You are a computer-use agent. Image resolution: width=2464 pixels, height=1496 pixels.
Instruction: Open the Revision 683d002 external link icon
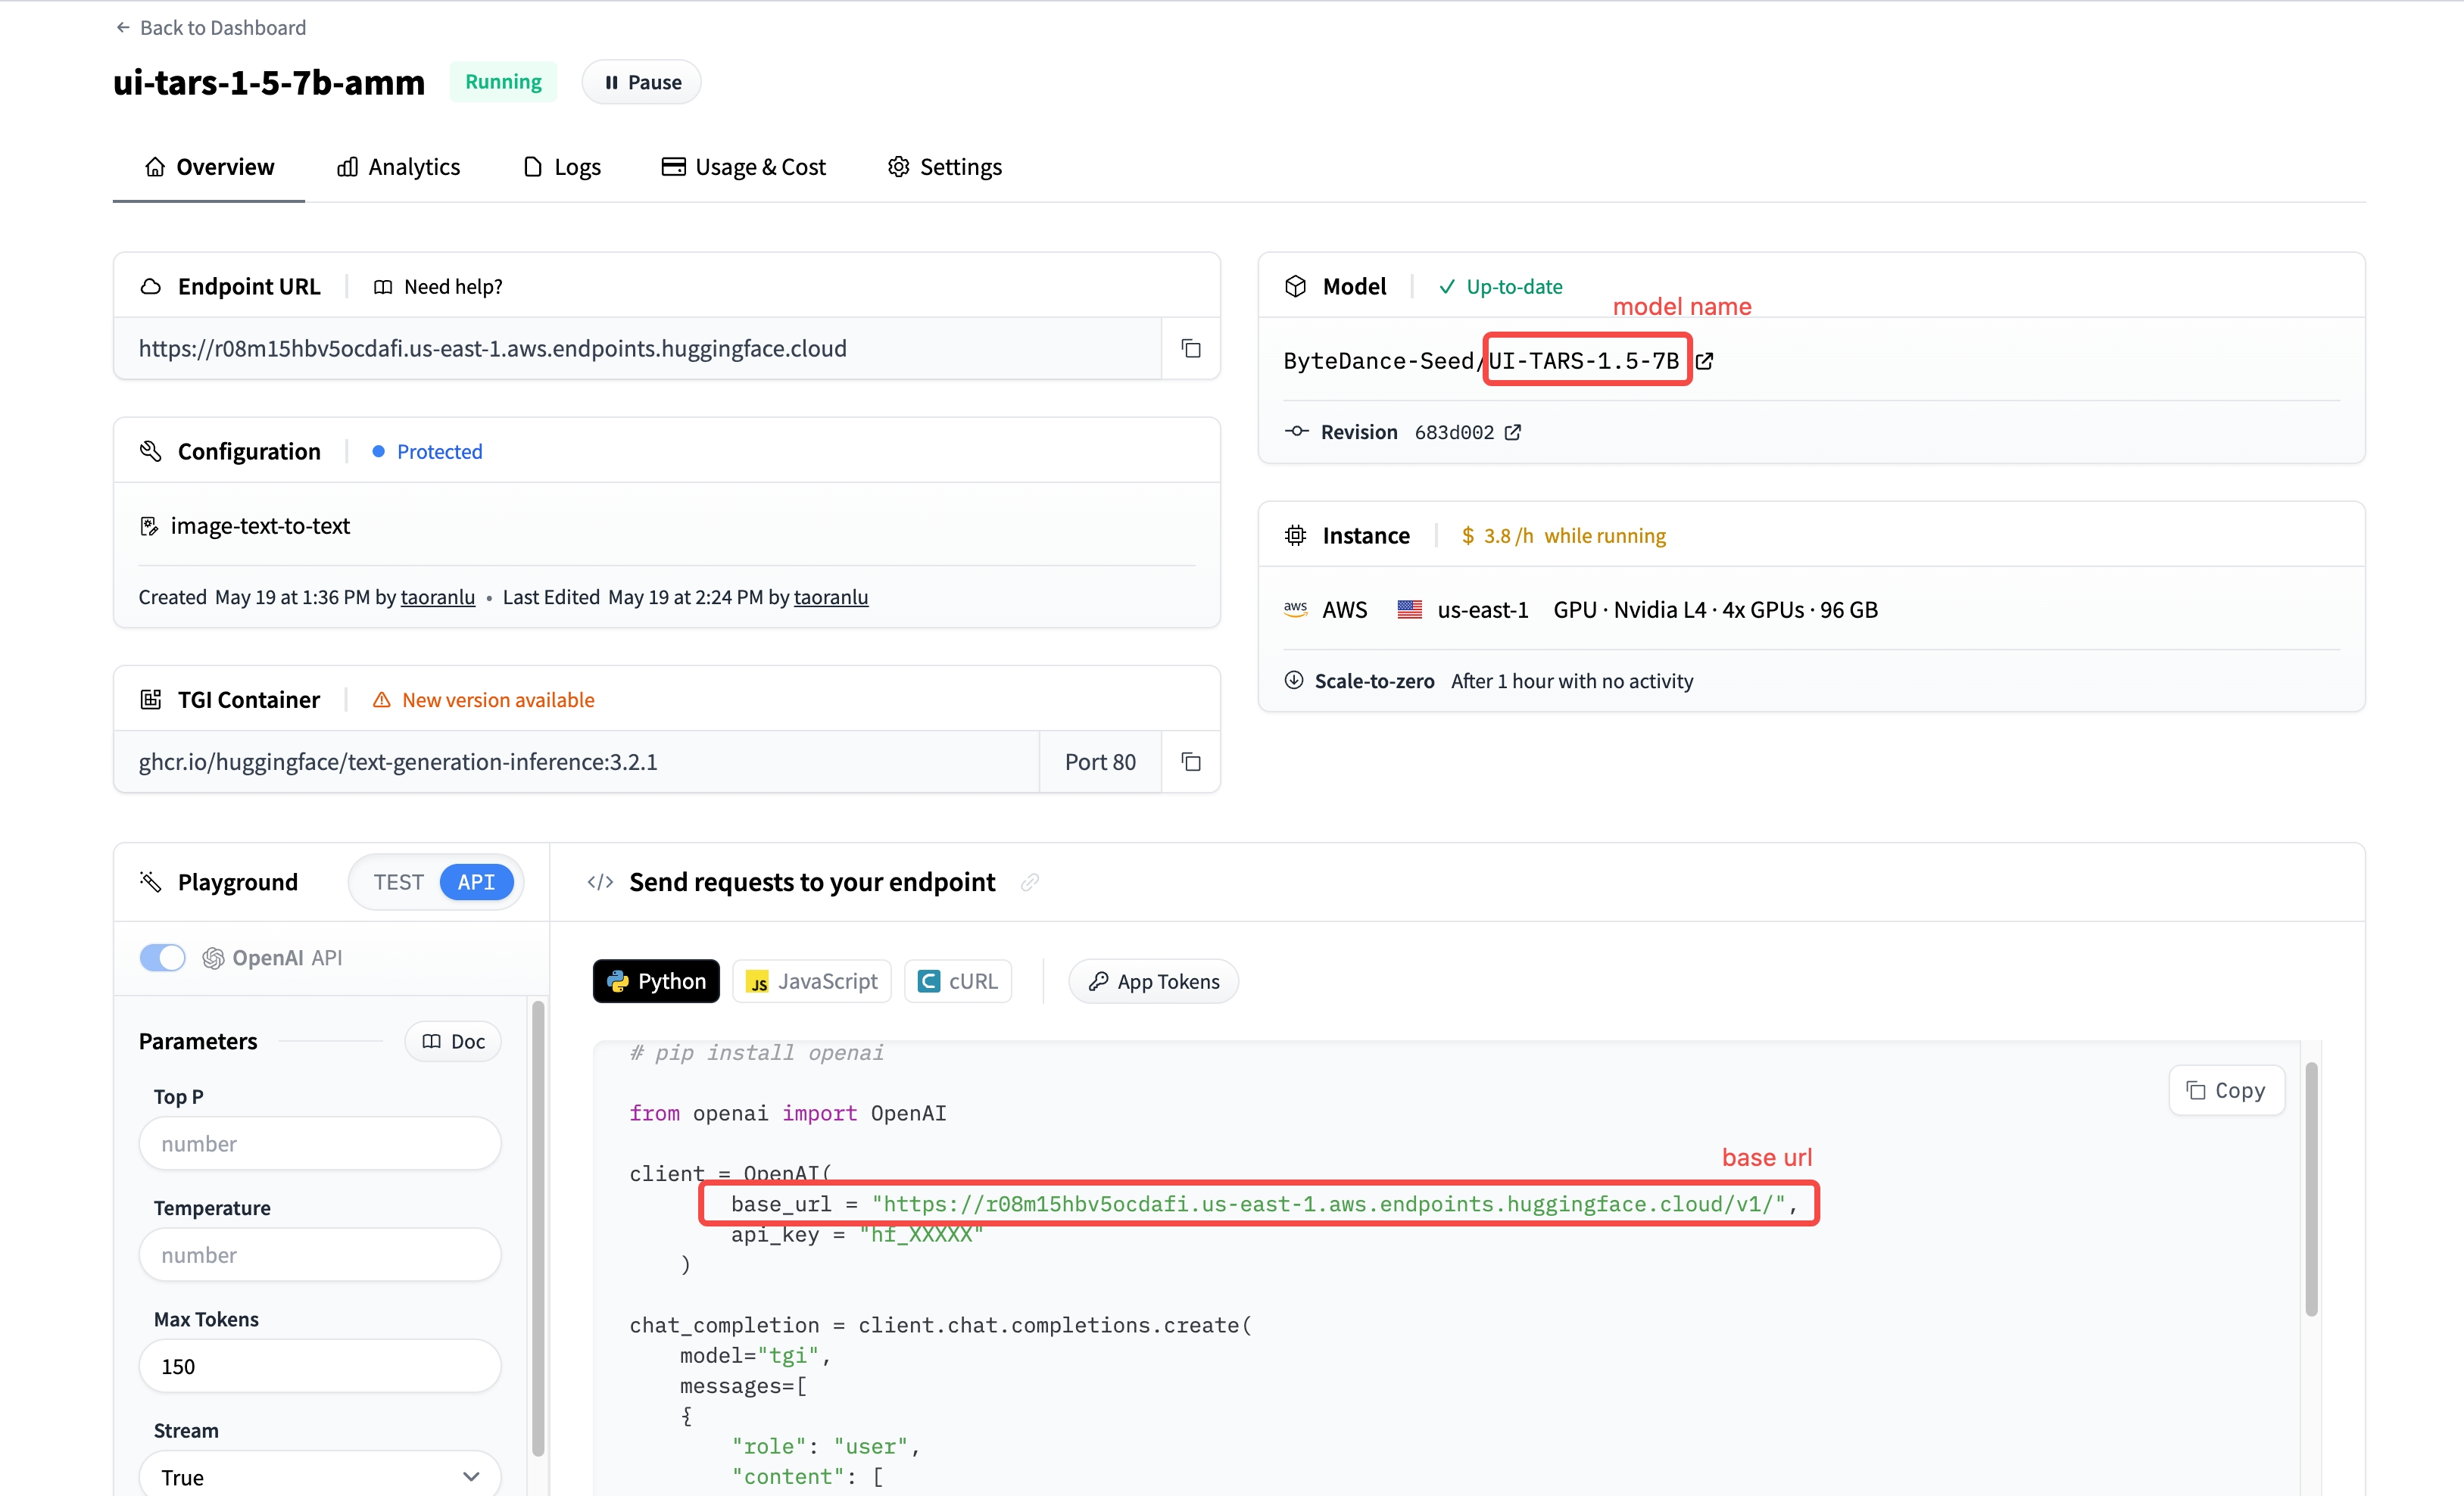tap(1513, 432)
